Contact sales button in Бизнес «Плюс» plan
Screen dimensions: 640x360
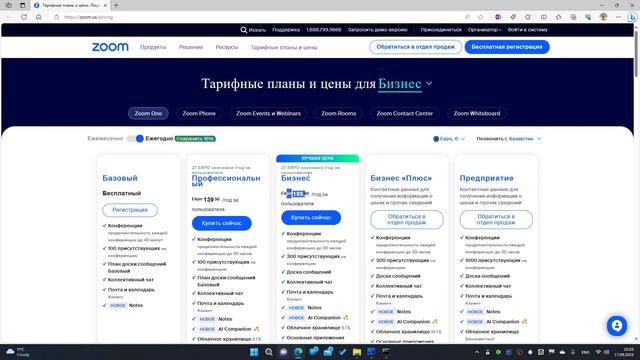tap(407, 220)
